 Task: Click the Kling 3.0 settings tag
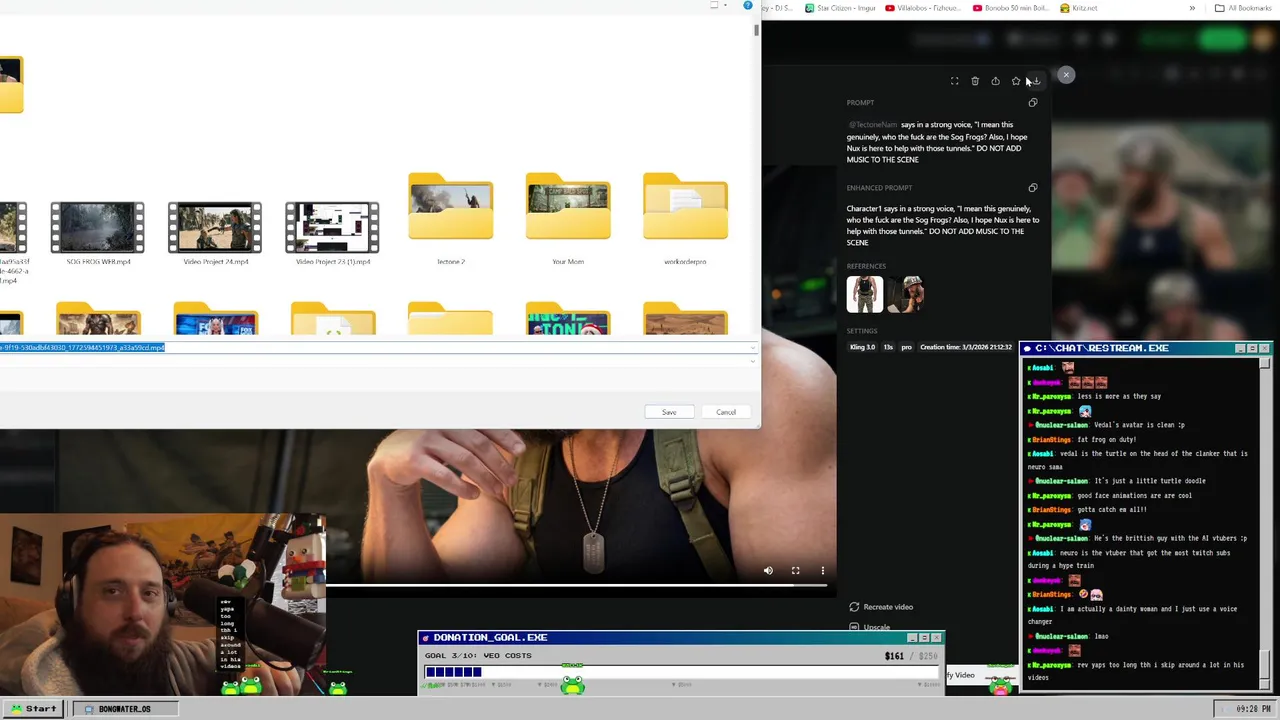pyautogui.click(x=862, y=347)
